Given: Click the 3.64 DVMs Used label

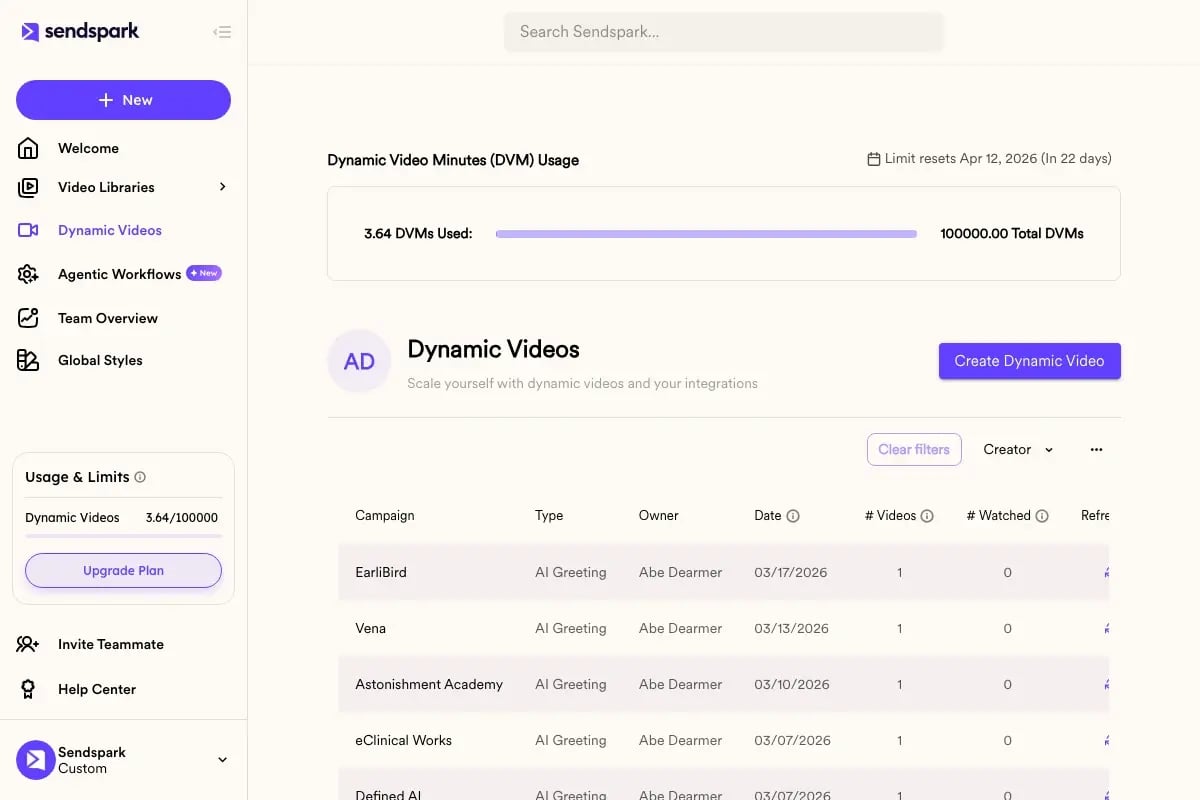Looking at the screenshot, I should pyautogui.click(x=418, y=233).
